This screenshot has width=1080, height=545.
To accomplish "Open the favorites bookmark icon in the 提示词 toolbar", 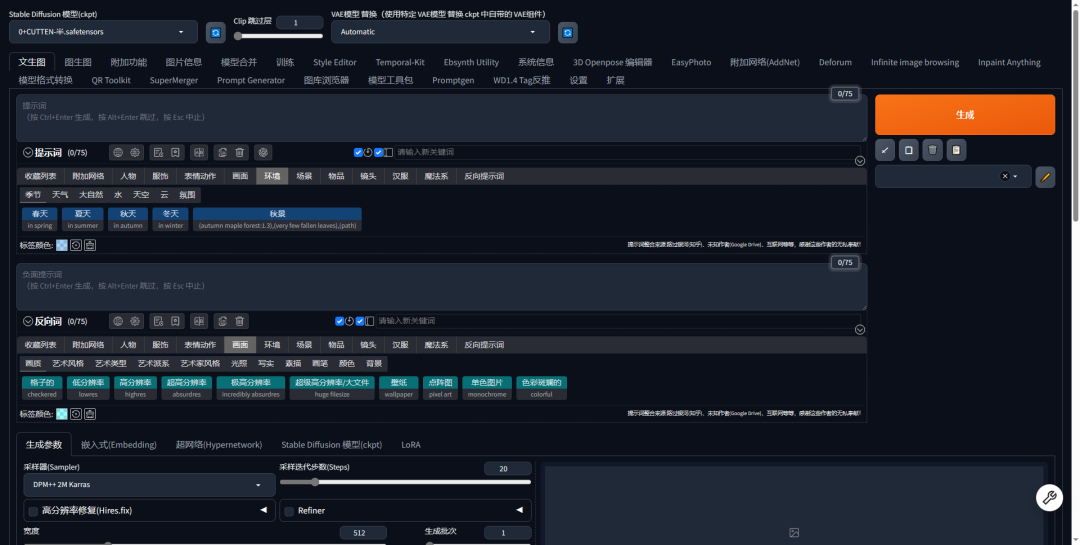I will (x=176, y=152).
